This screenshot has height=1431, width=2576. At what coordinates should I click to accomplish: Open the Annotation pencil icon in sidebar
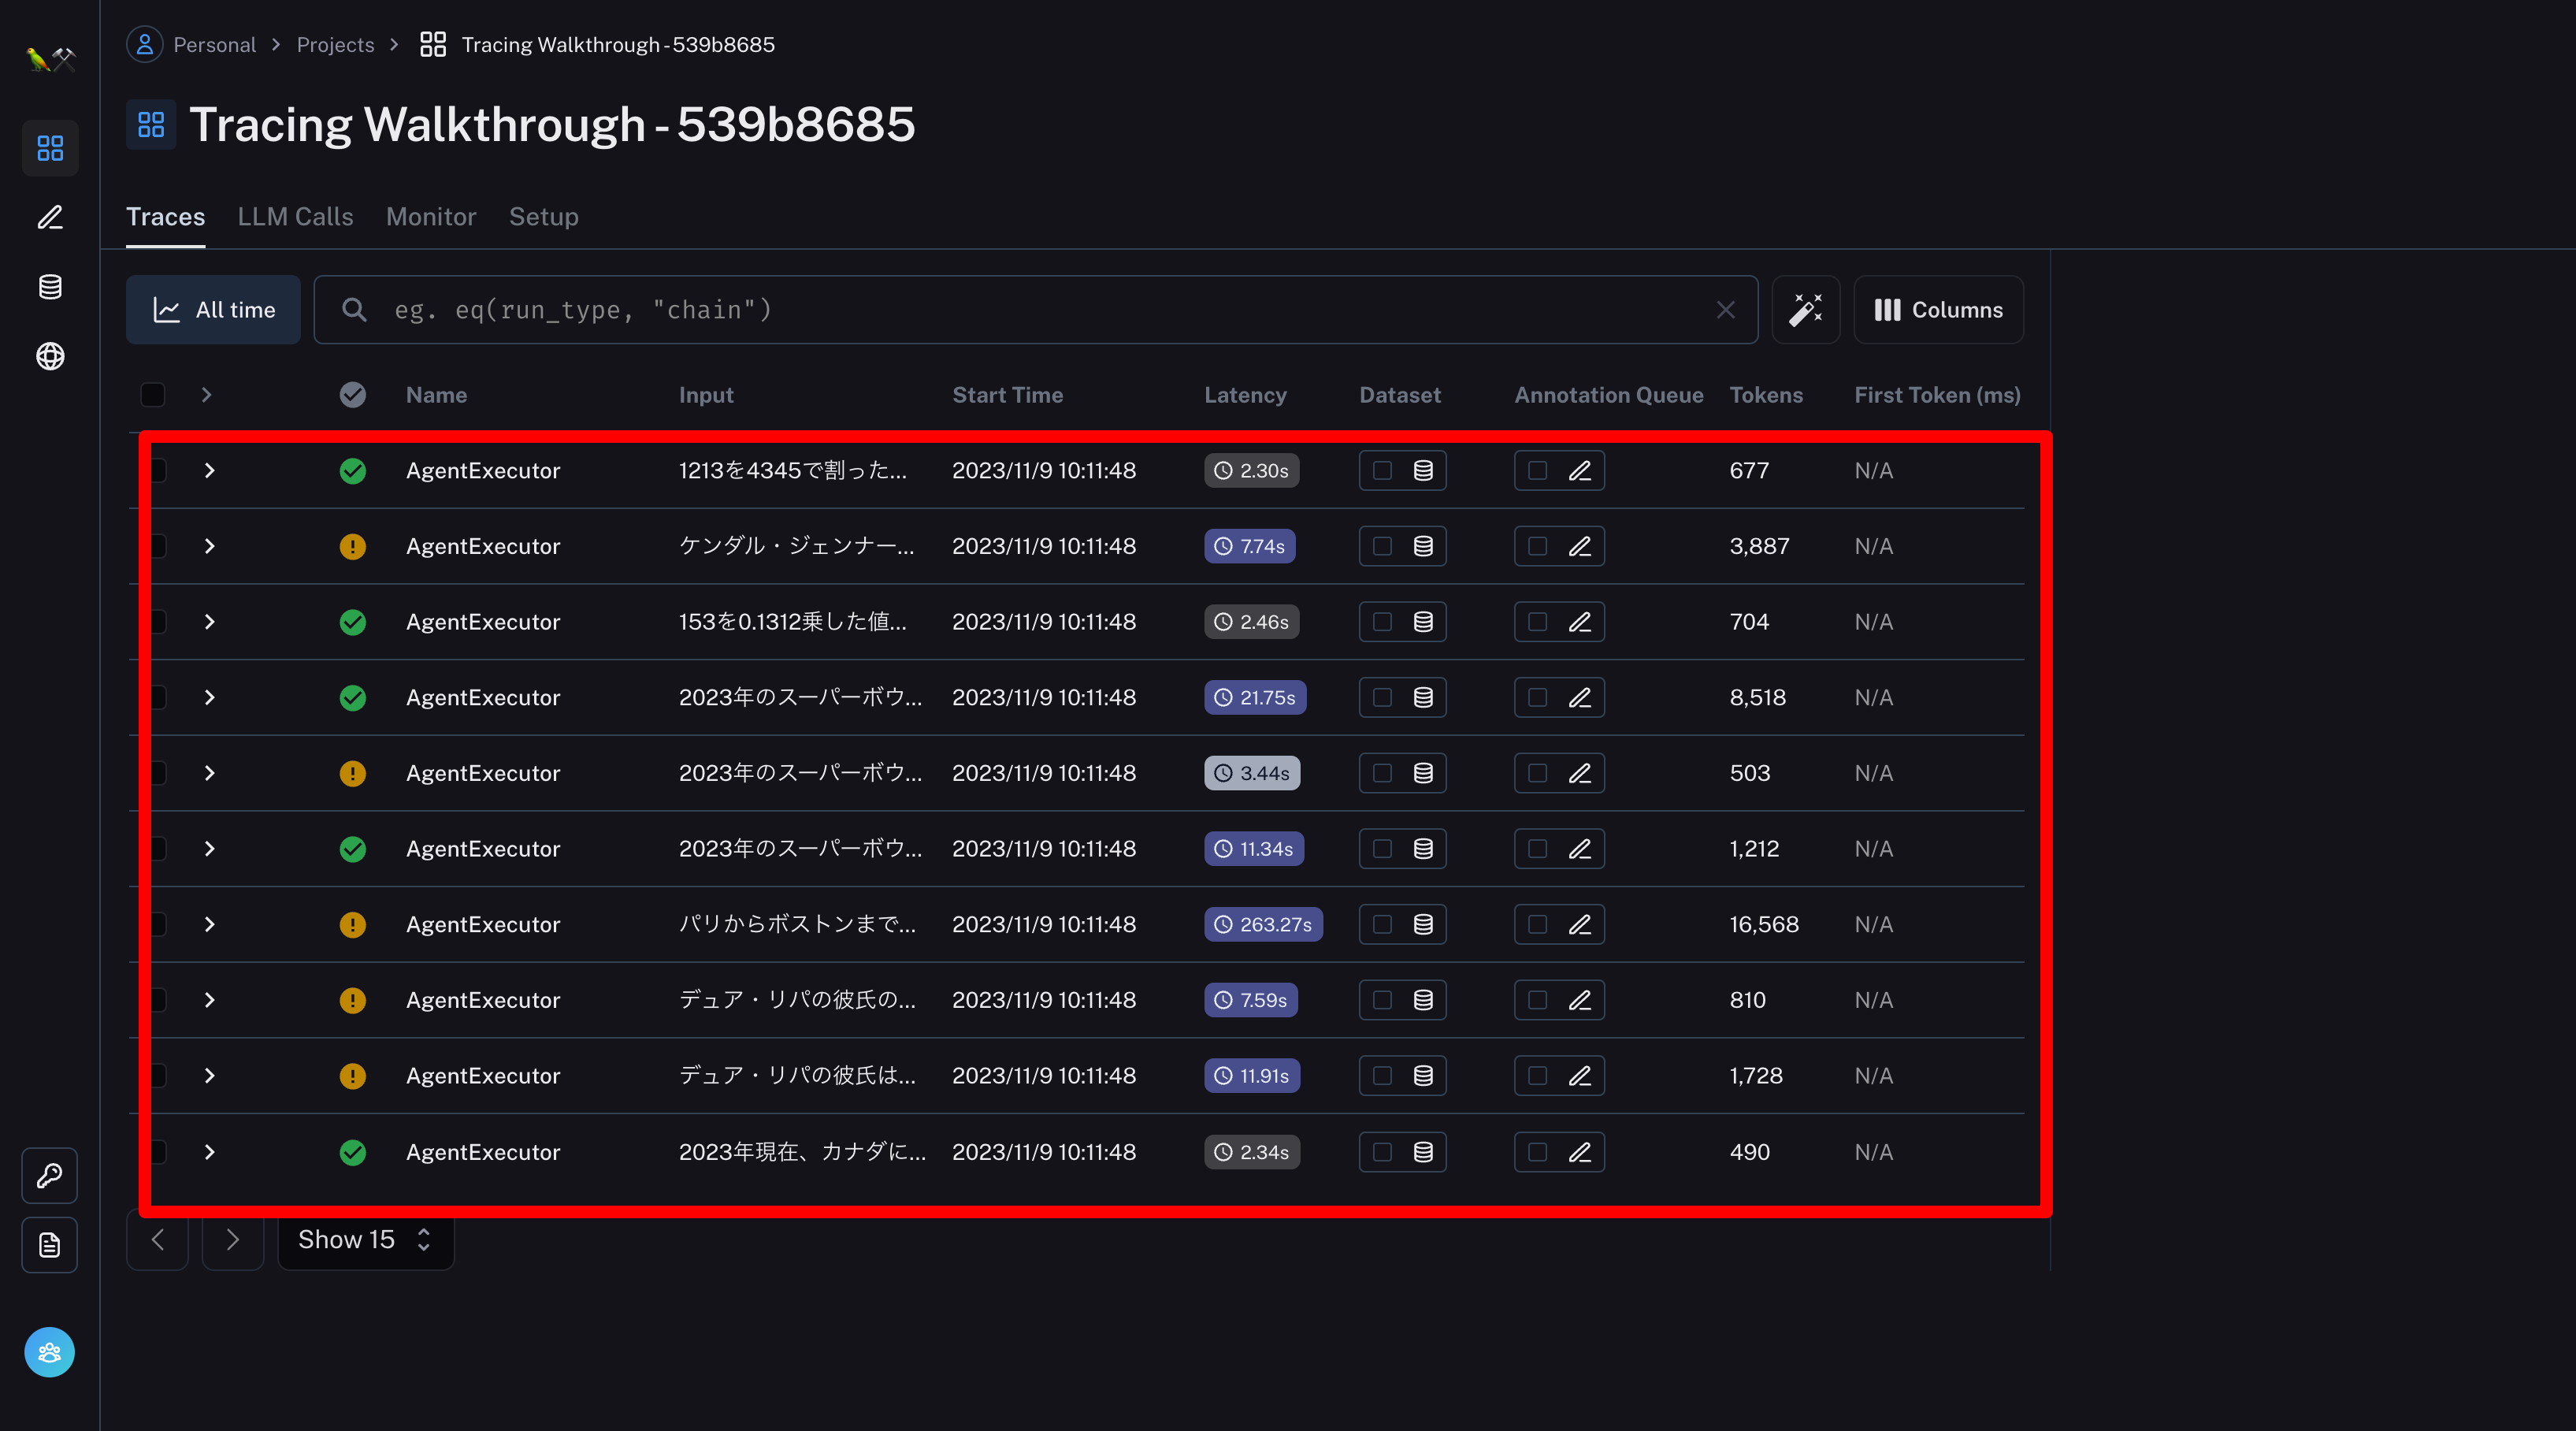[50, 217]
